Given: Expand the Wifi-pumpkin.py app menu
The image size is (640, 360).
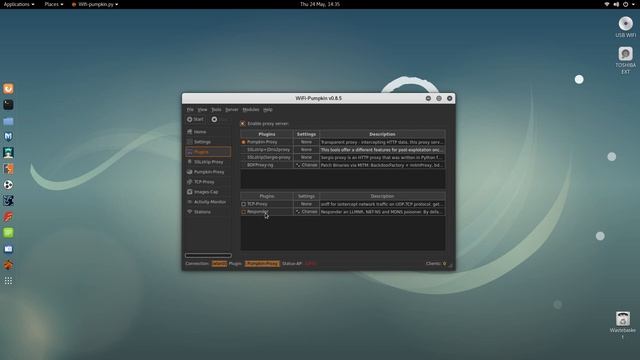Looking at the screenshot, I should pos(95,4).
